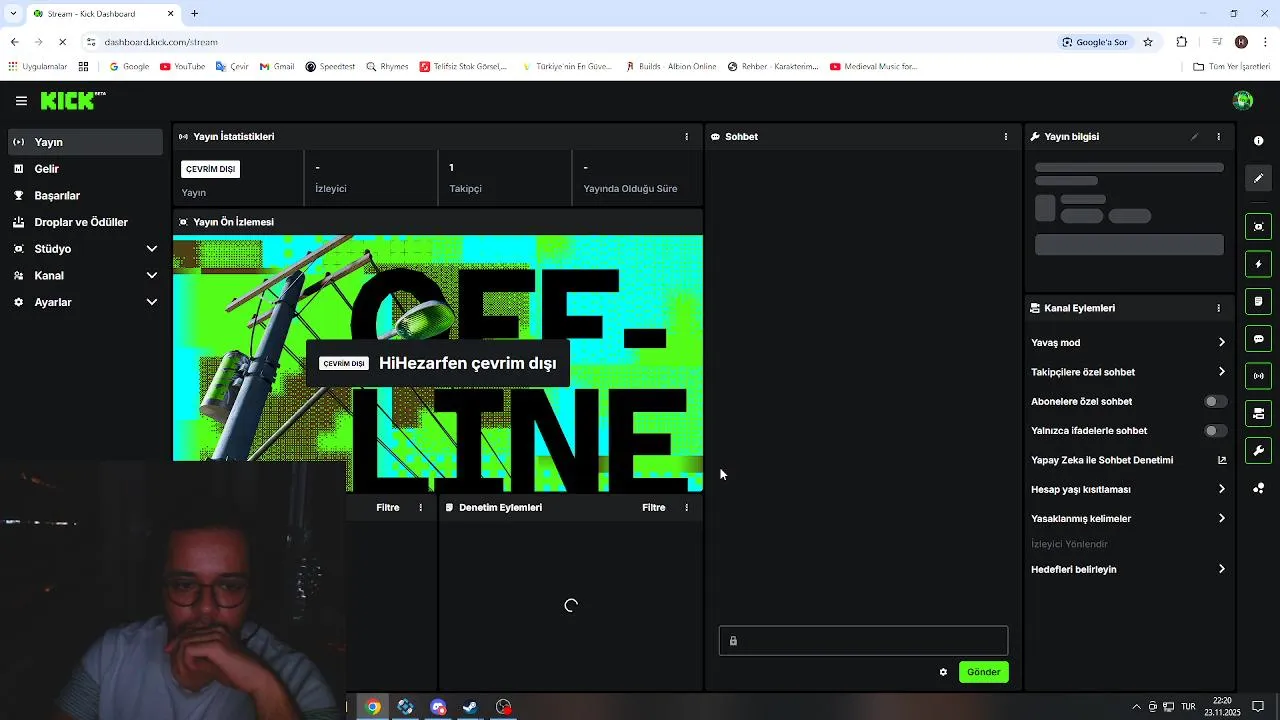Open Droplar ve Ödüller page
Screen dimensions: 1280x720
(x=85, y=222)
